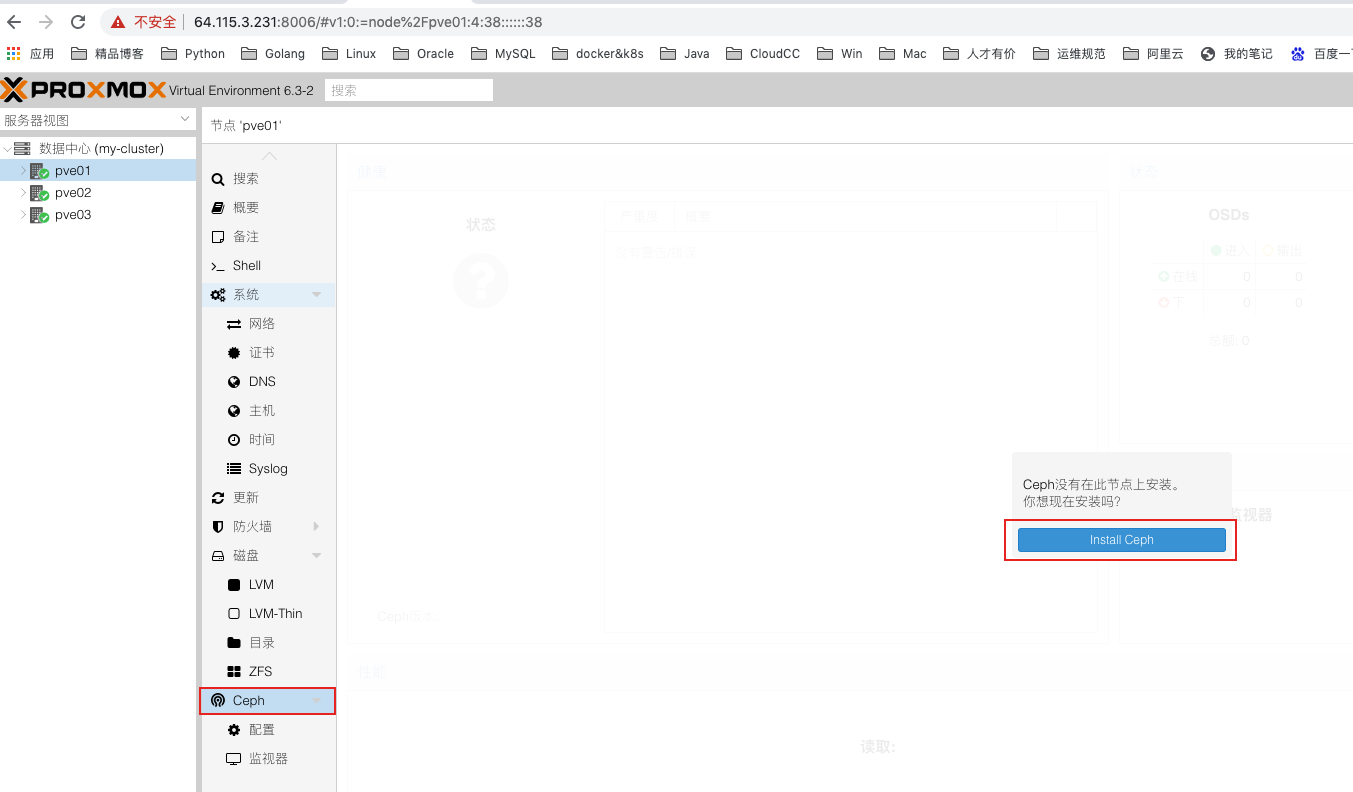Open the Python bookmark folder
Screen dimensions: 1353x792
[193, 54]
